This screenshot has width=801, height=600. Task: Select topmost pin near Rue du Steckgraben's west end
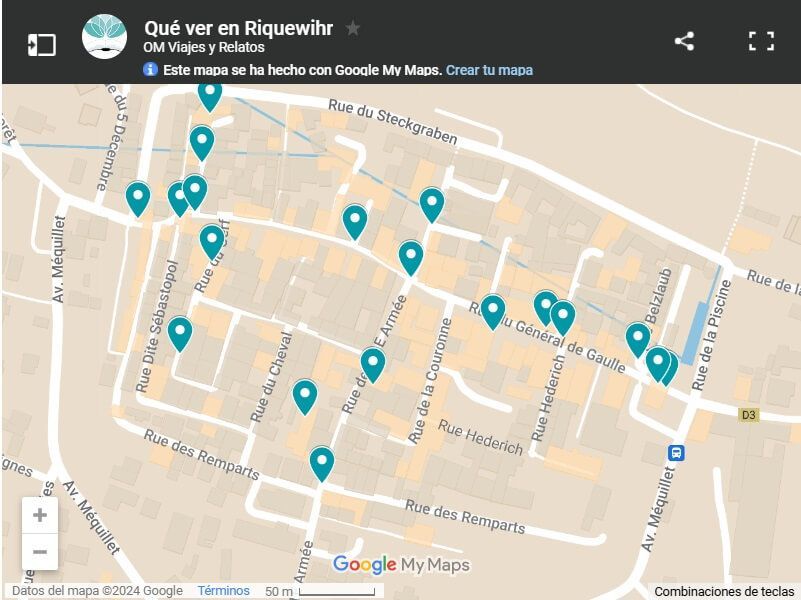coord(210,96)
